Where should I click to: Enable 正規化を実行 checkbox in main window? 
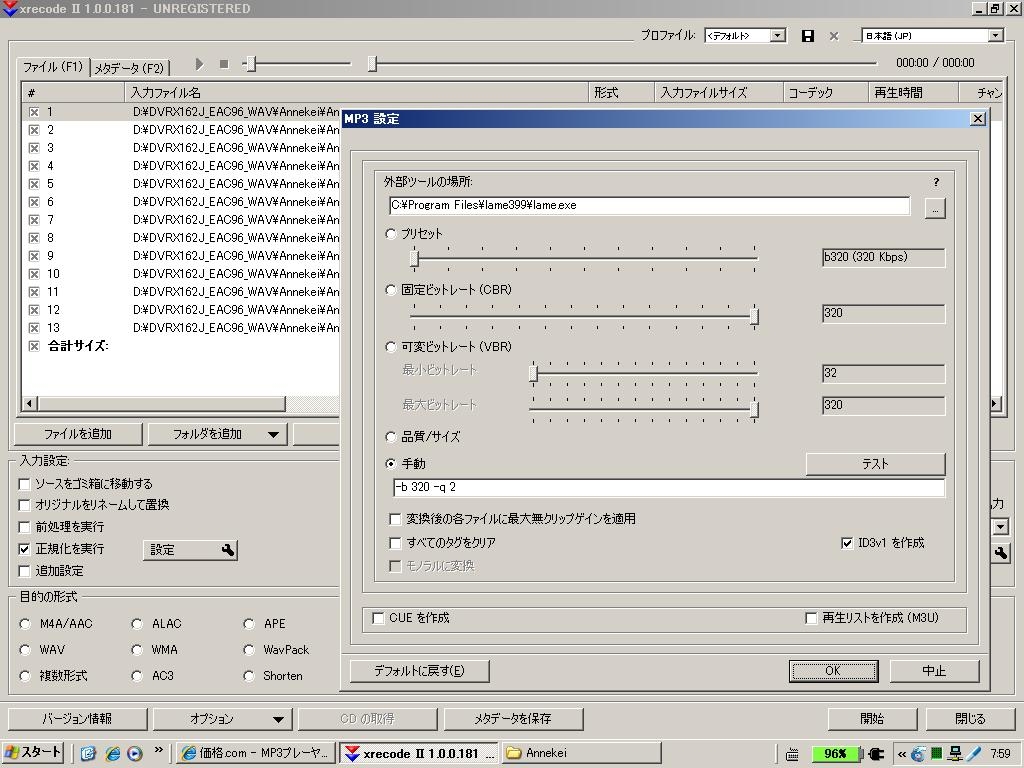[x=24, y=549]
